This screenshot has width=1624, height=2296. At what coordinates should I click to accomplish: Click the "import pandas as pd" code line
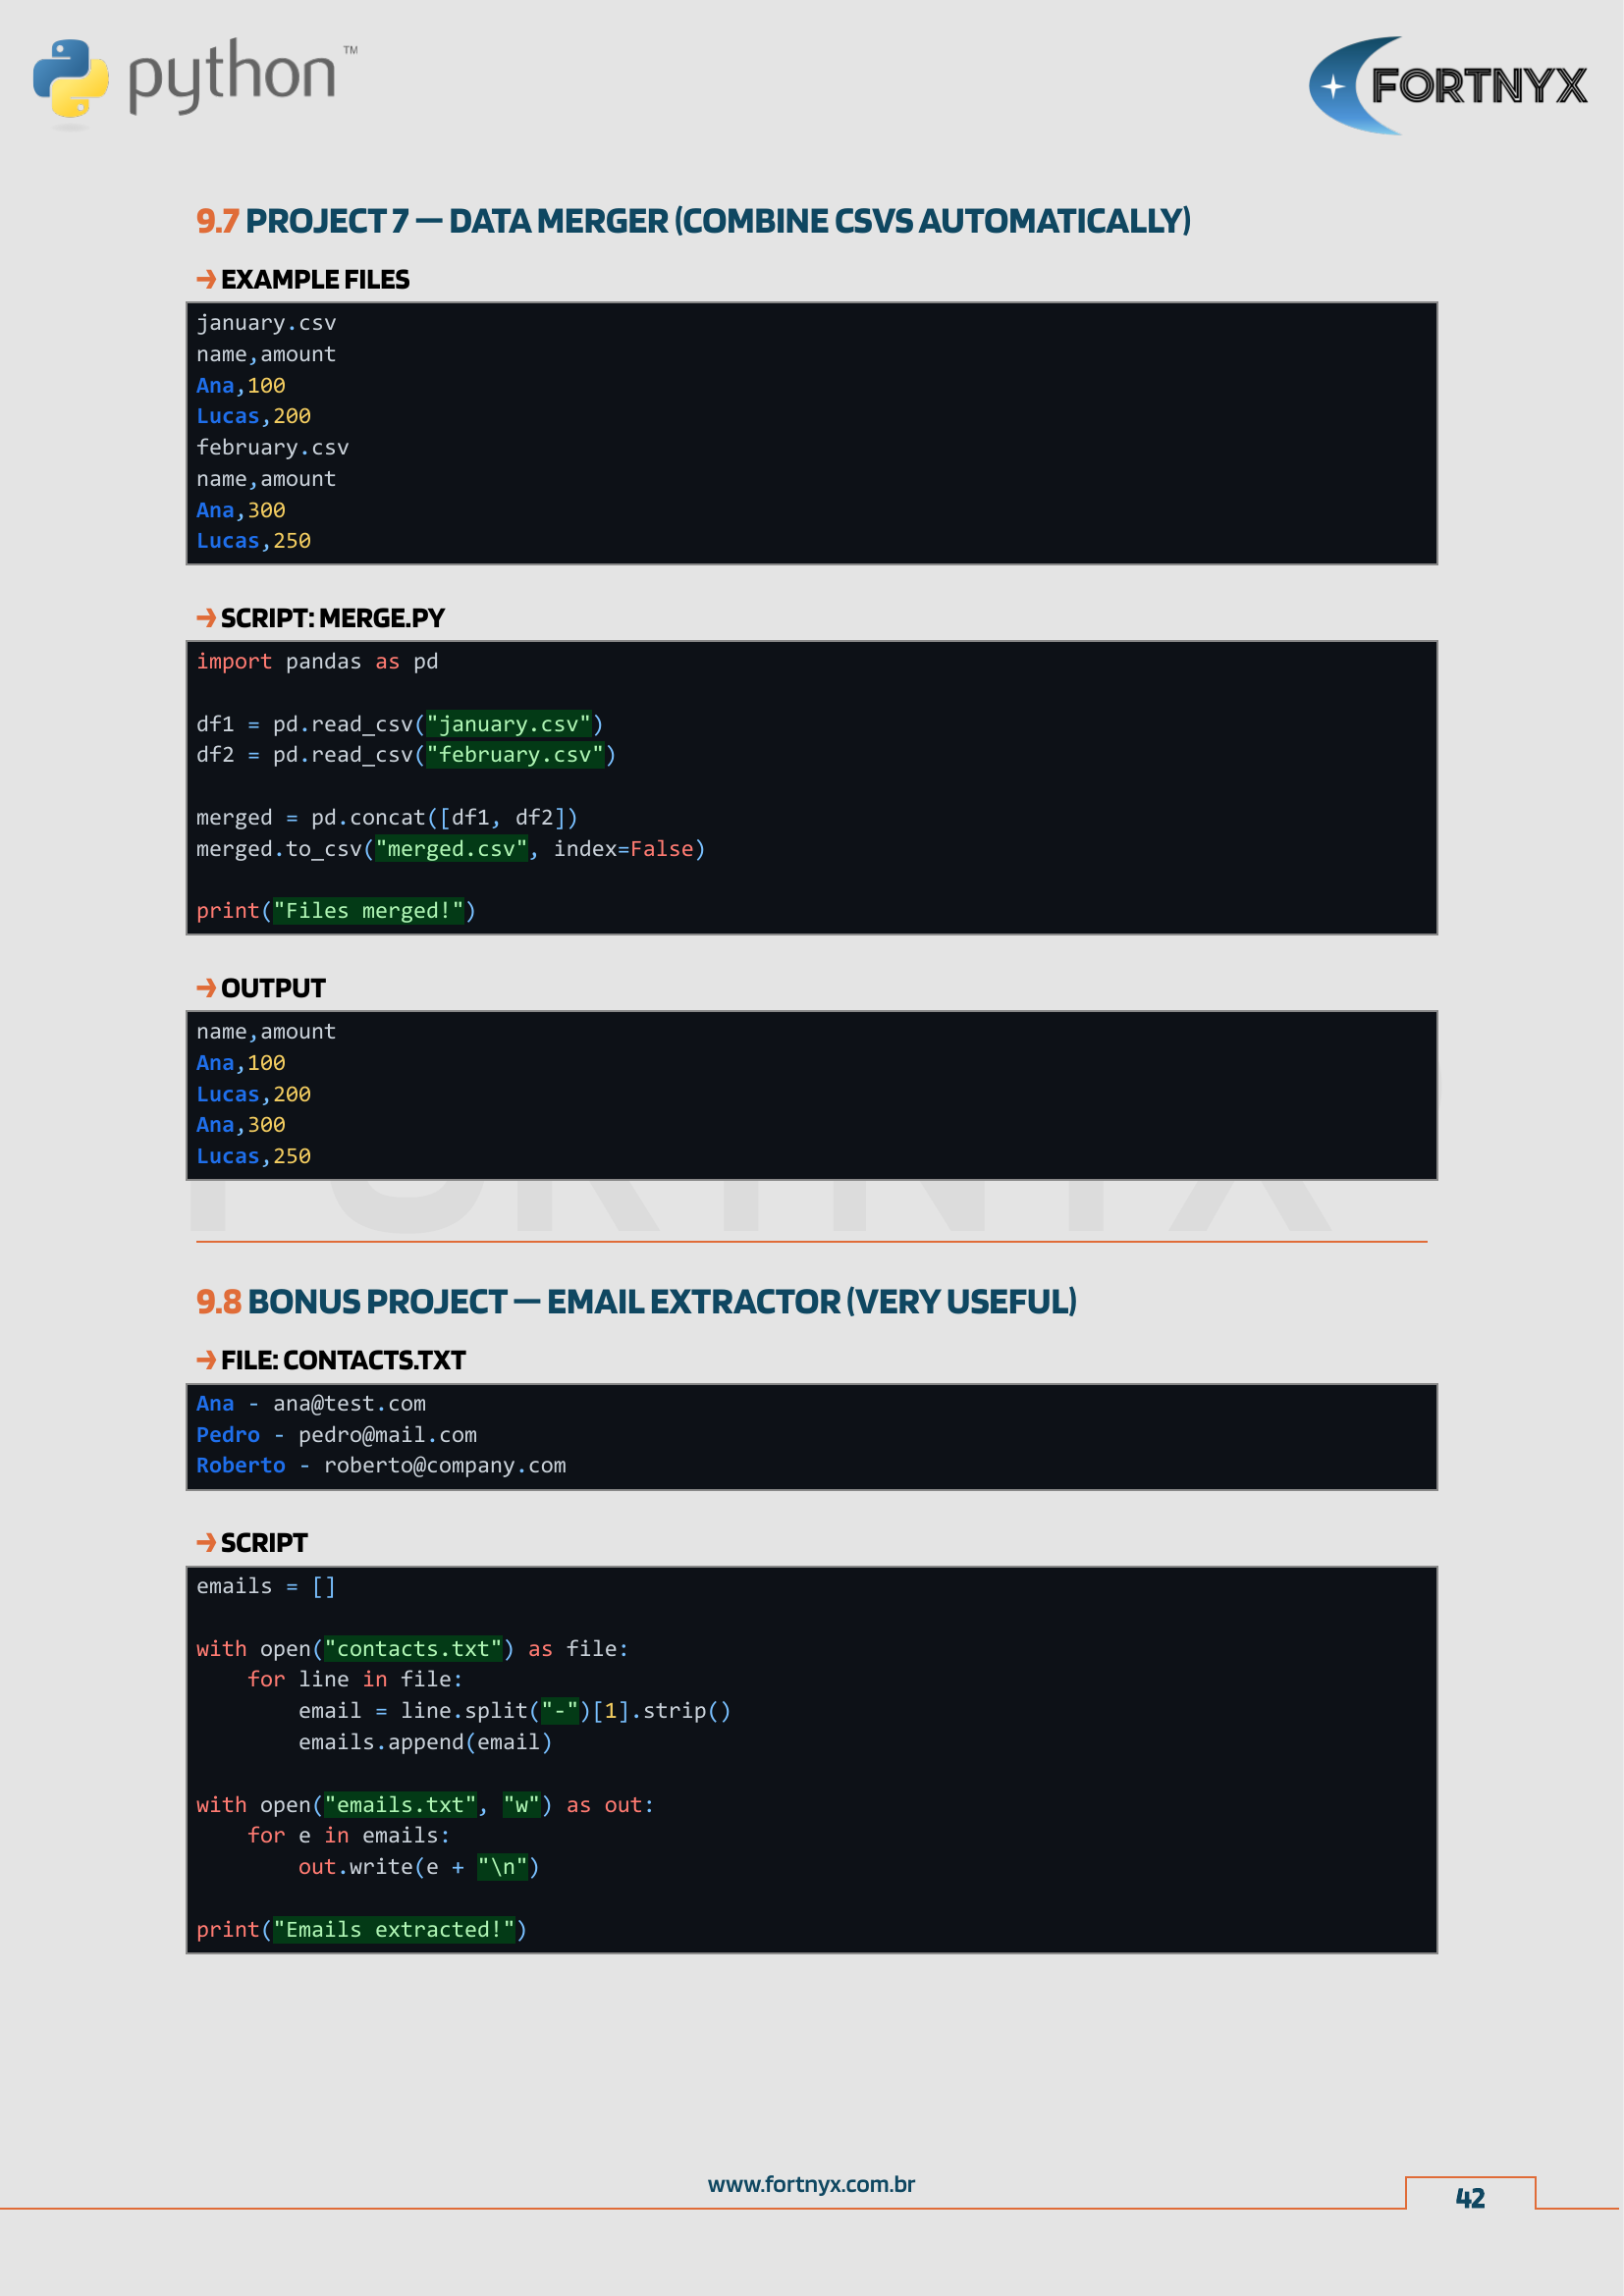coord(317,662)
